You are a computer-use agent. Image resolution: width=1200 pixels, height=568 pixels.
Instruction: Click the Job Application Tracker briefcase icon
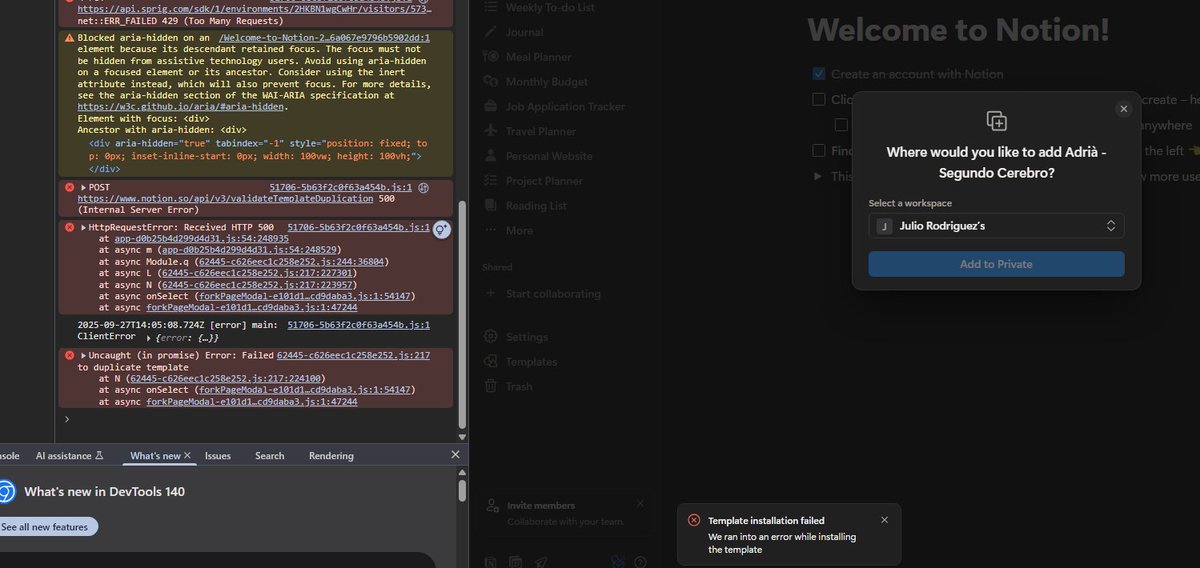(490, 106)
